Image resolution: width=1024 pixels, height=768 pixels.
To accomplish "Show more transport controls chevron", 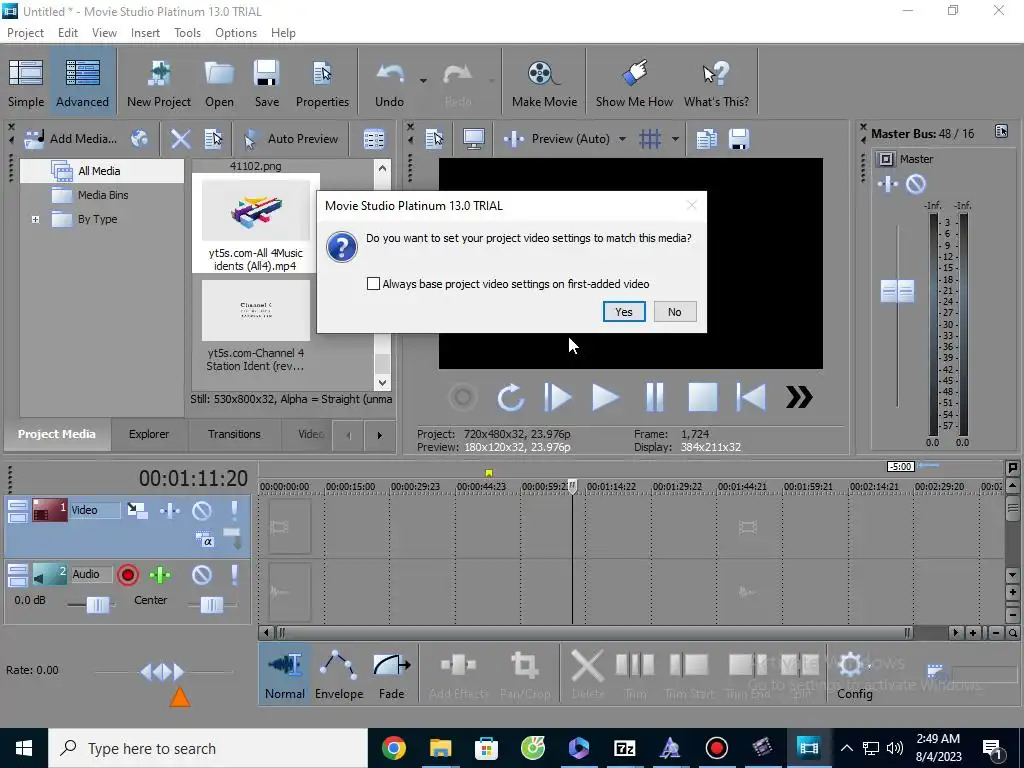I will pos(799,397).
